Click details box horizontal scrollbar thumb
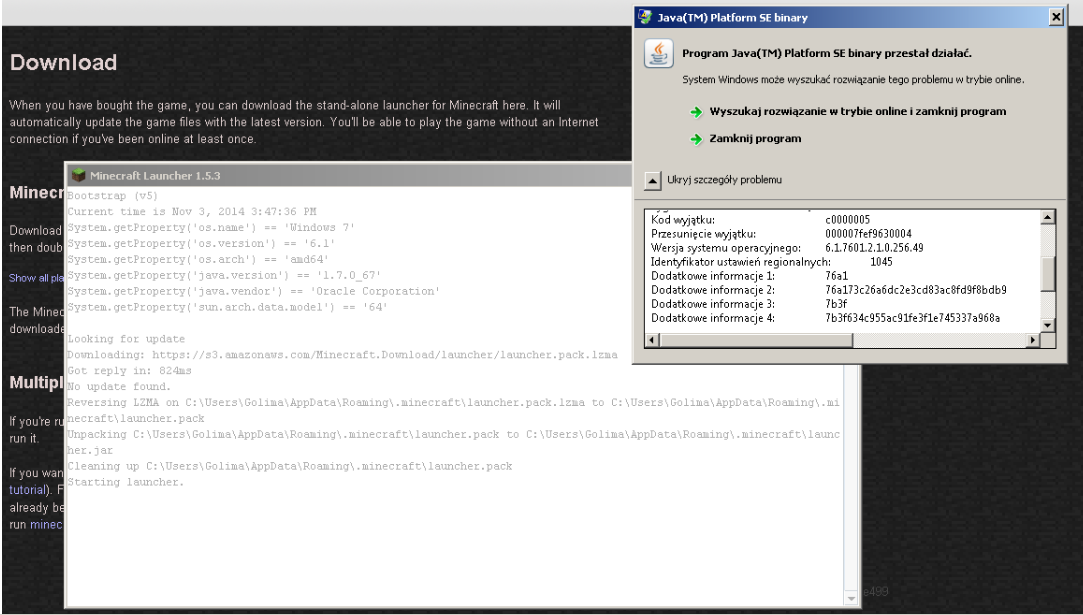Image resolution: width=1083 pixels, height=615 pixels. coord(756,340)
